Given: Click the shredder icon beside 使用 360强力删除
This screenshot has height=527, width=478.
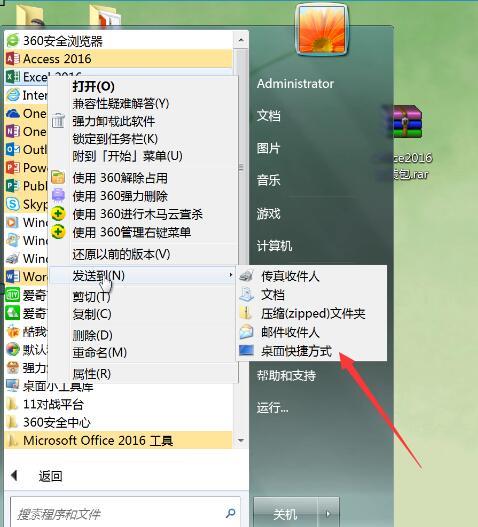Looking at the screenshot, I should click(x=58, y=195).
